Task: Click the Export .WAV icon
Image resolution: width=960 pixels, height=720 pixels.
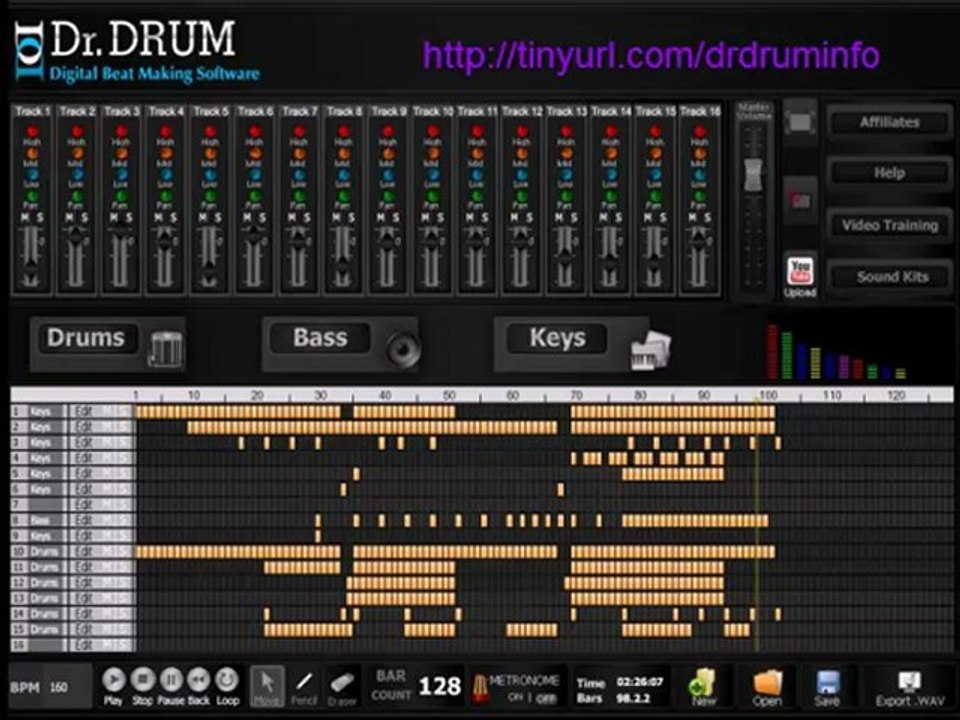Action: coord(909,681)
